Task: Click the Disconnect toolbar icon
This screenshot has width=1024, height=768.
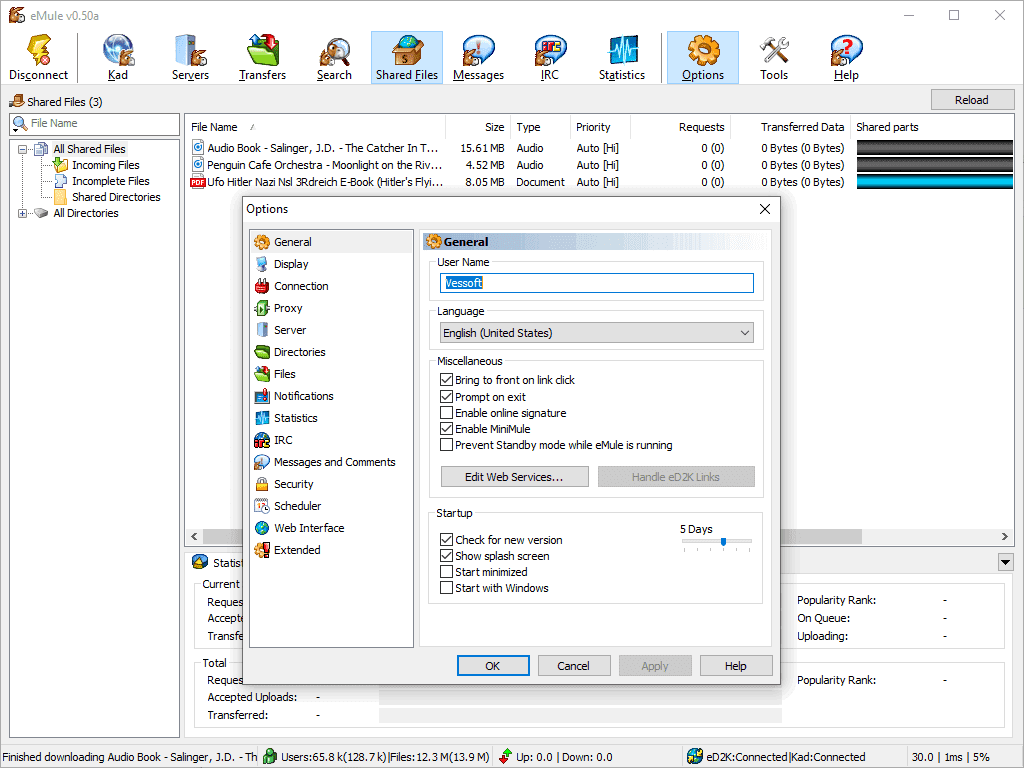Action: click(x=39, y=57)
